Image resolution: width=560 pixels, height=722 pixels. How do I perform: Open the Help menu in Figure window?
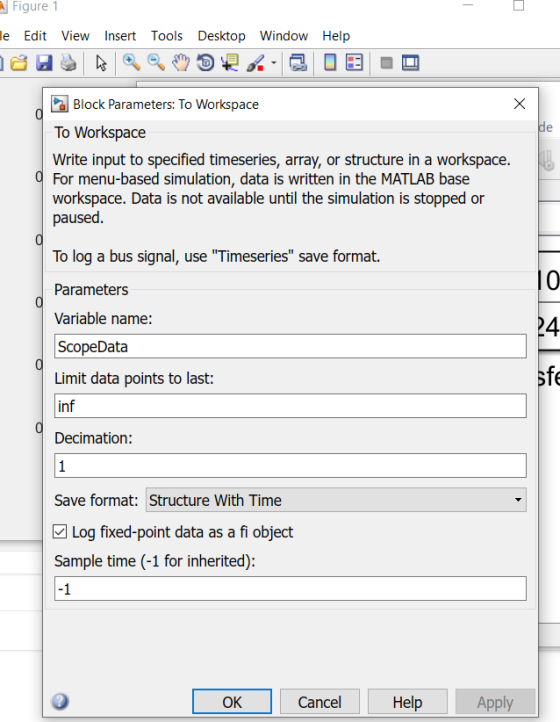(x=336, y=36)
